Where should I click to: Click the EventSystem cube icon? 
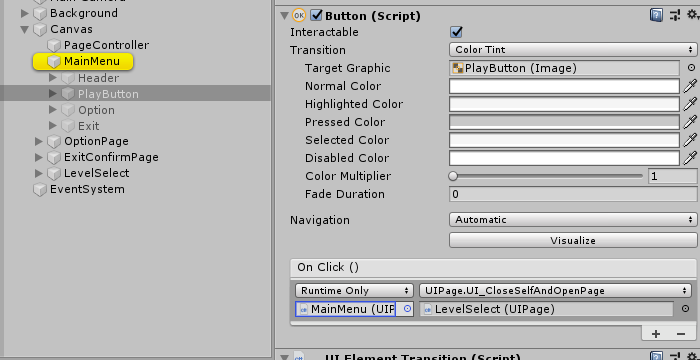point(40,189)
